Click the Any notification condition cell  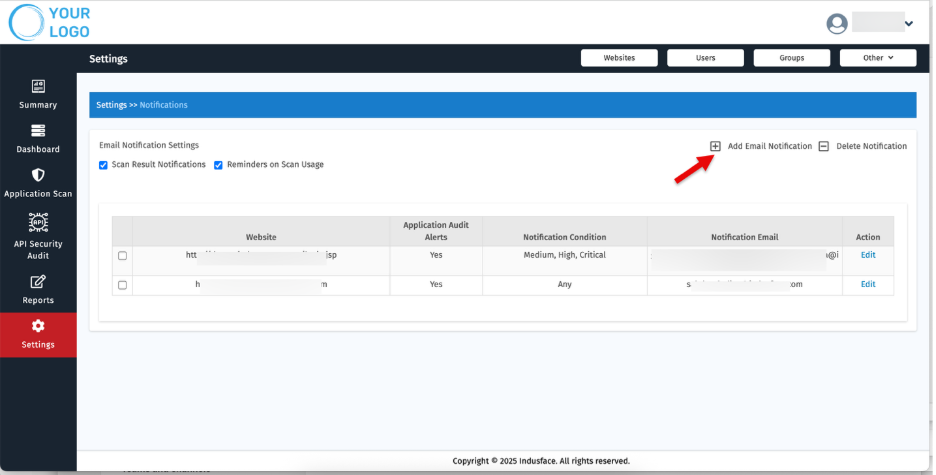pos(565,285)
